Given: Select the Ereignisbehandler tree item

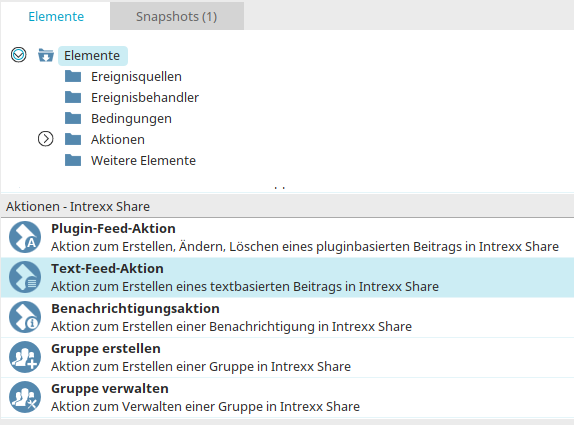Looking at the screenshot, I should click(x=145, y=97).
